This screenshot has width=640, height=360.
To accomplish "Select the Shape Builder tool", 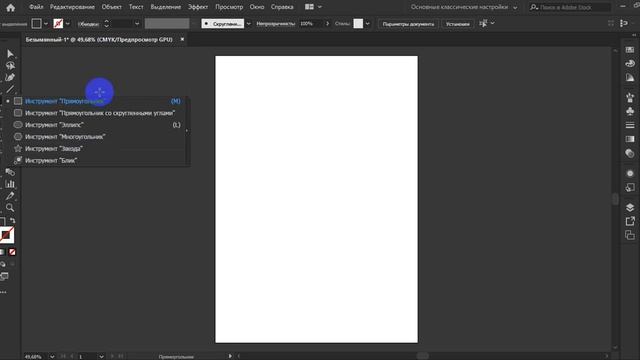I will click(10, 172).
